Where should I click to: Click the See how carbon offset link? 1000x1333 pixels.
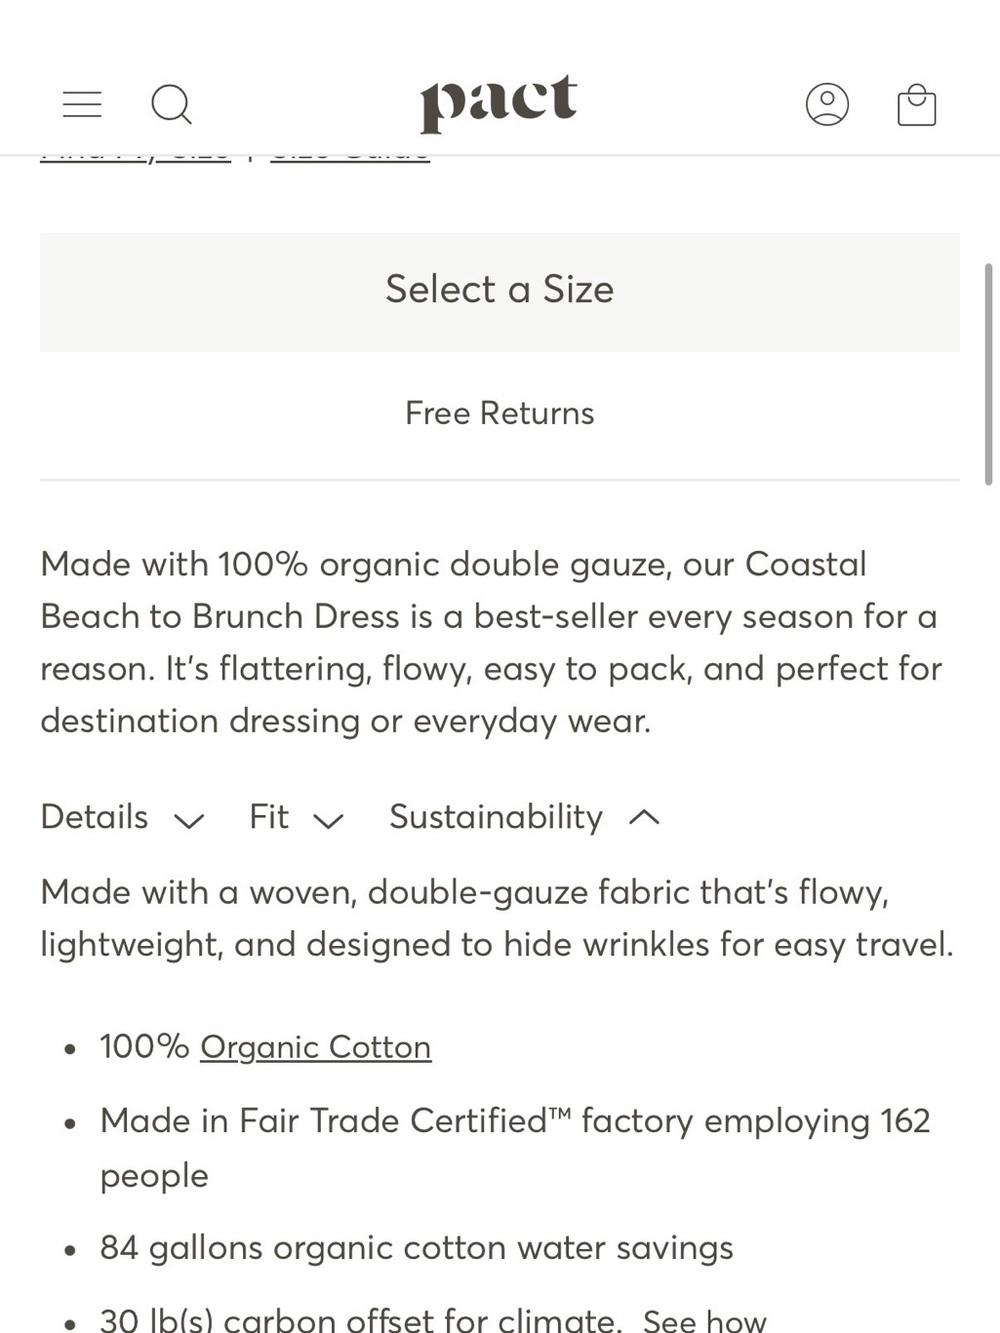[704, 1320]
